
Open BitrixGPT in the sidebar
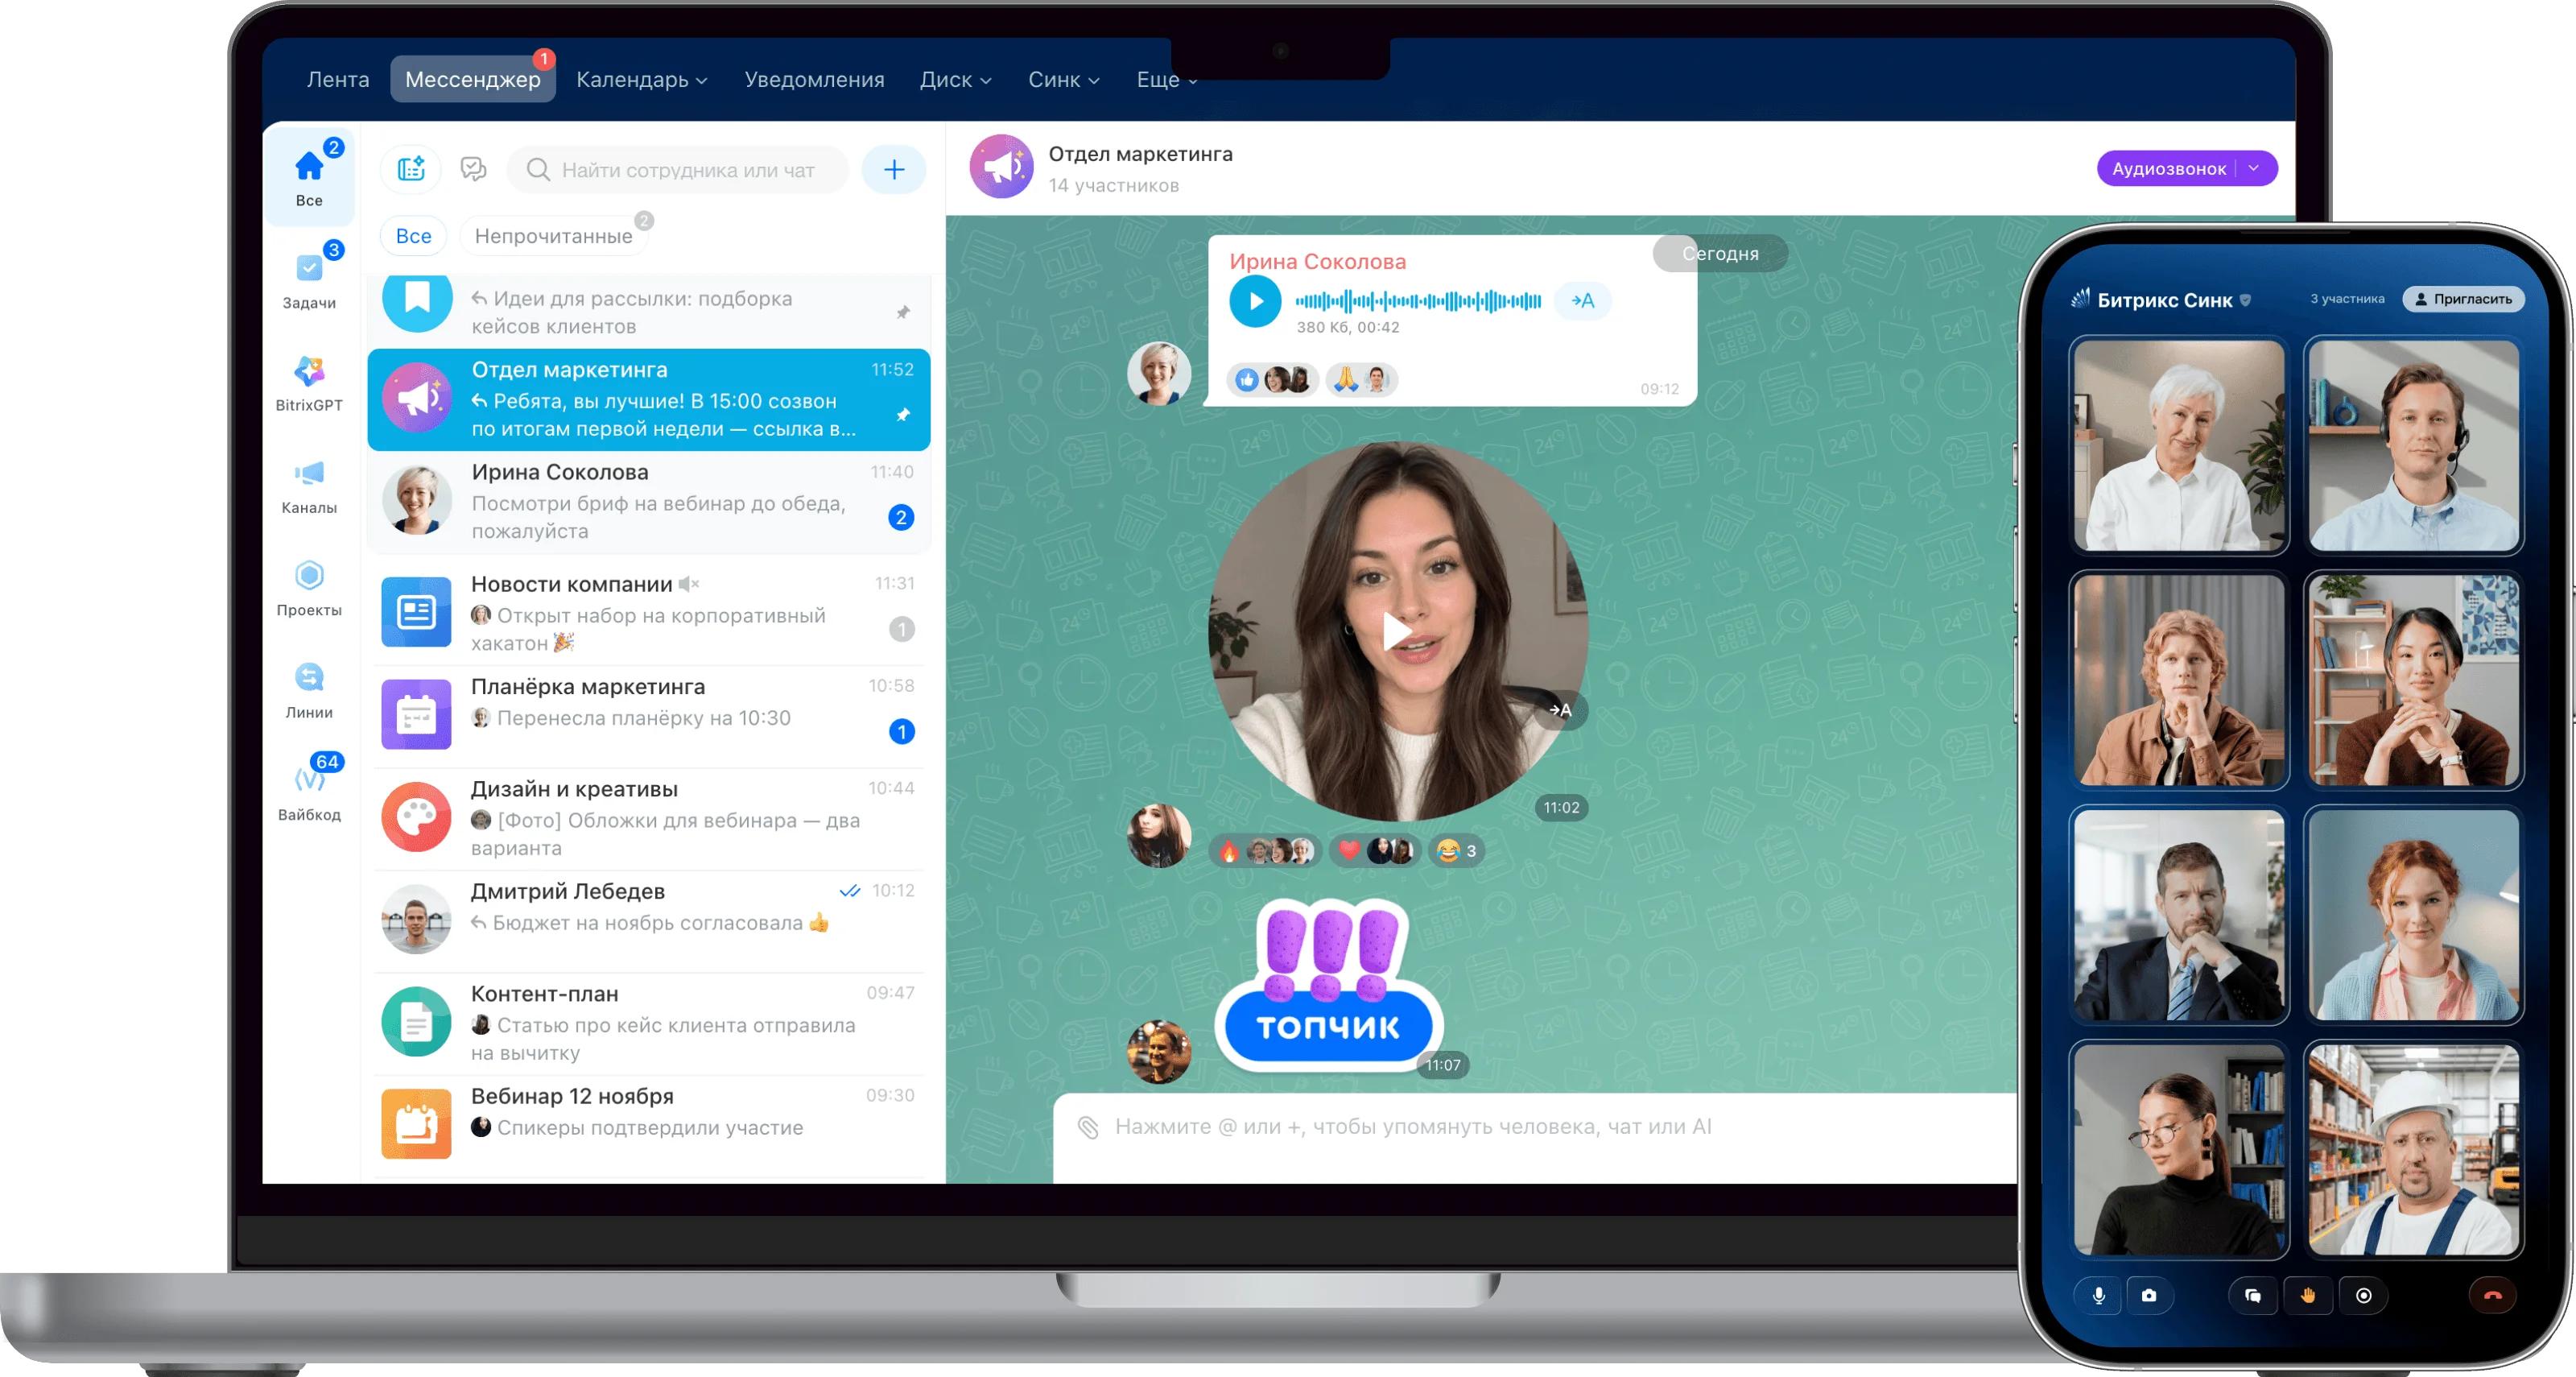coord(309,383)
